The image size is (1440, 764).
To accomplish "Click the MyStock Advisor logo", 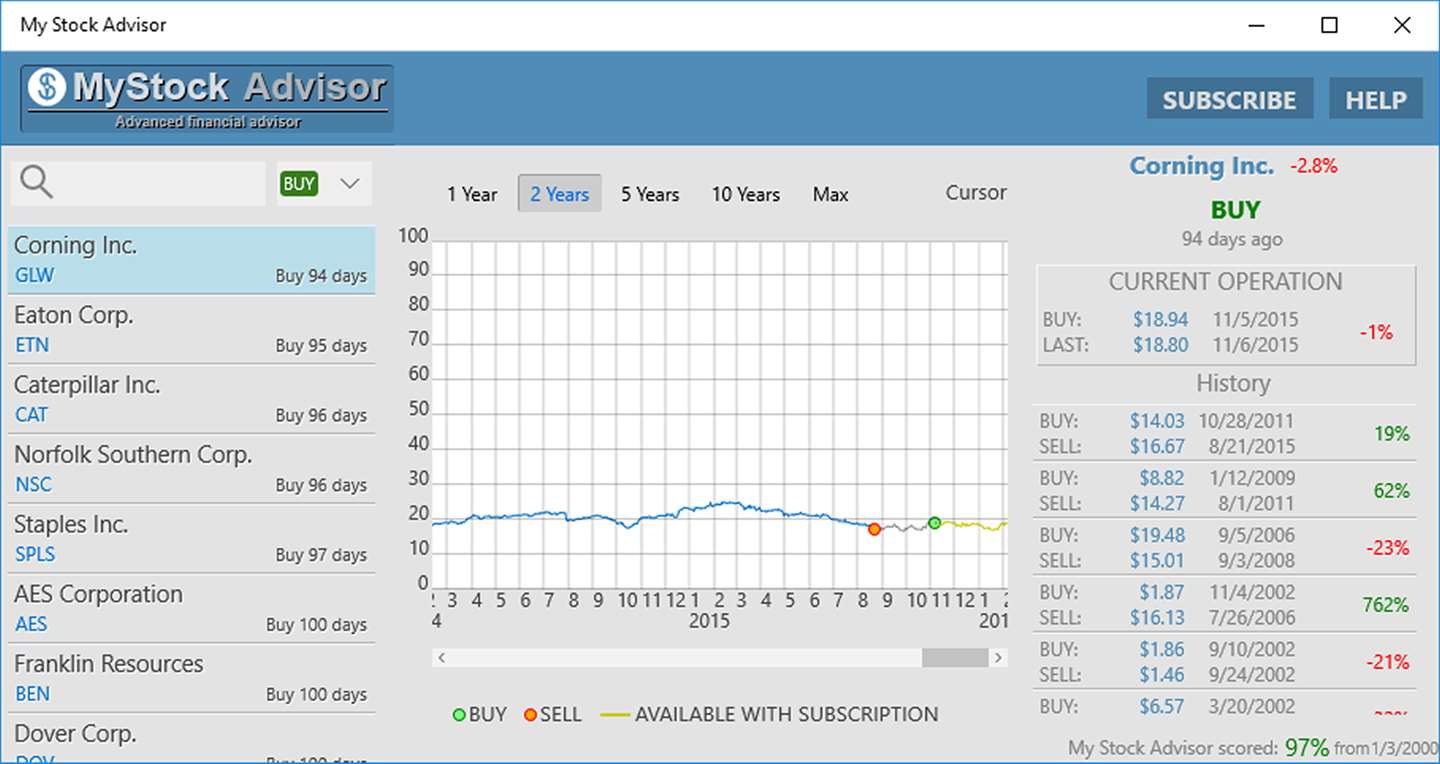I will tap(207, 98).
